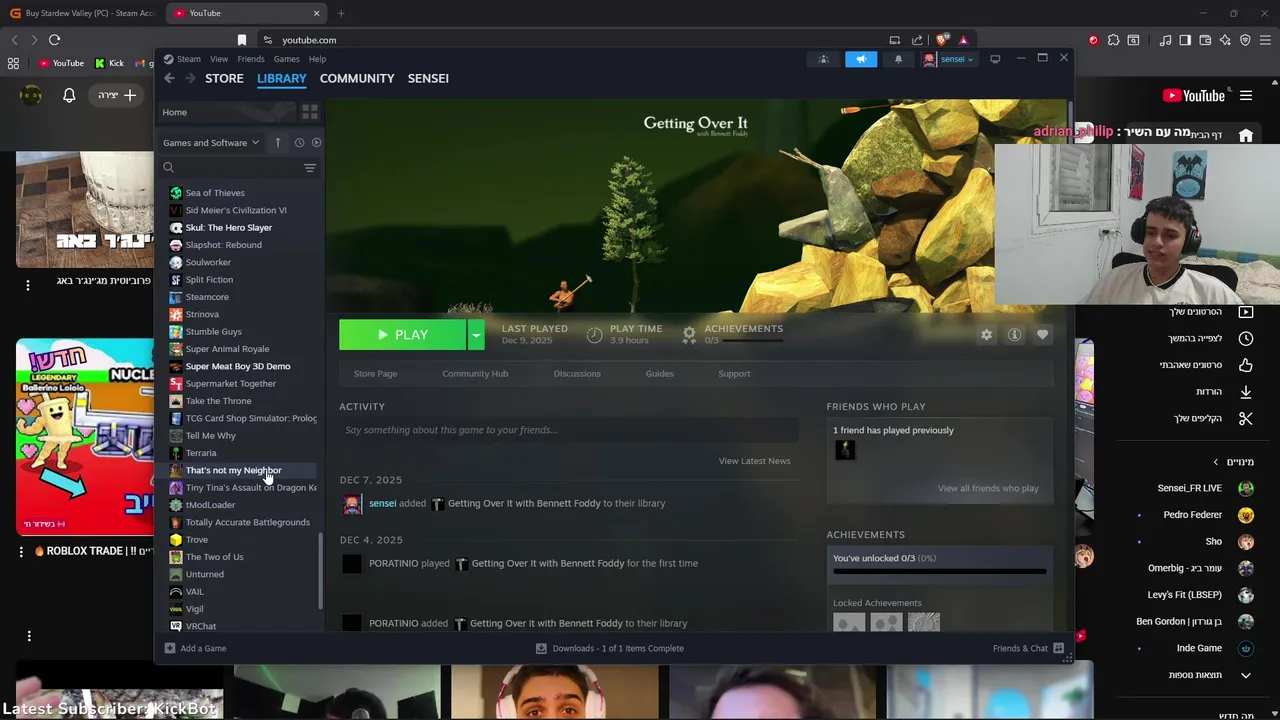
Task: Click View Latest News
Action: tap(754, 461)
